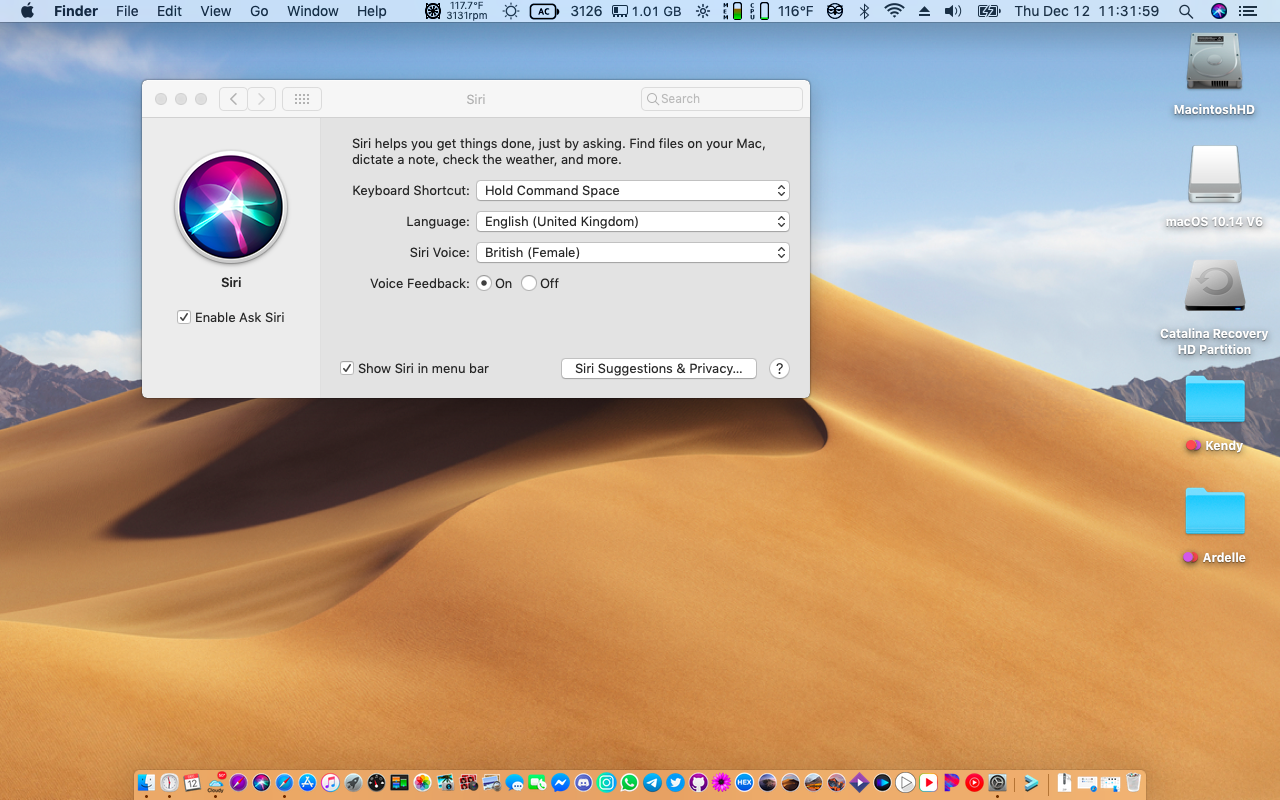The image size is (1280, 800).
Task: Click the battery status in menu bar
Action: tap(988, 11)
